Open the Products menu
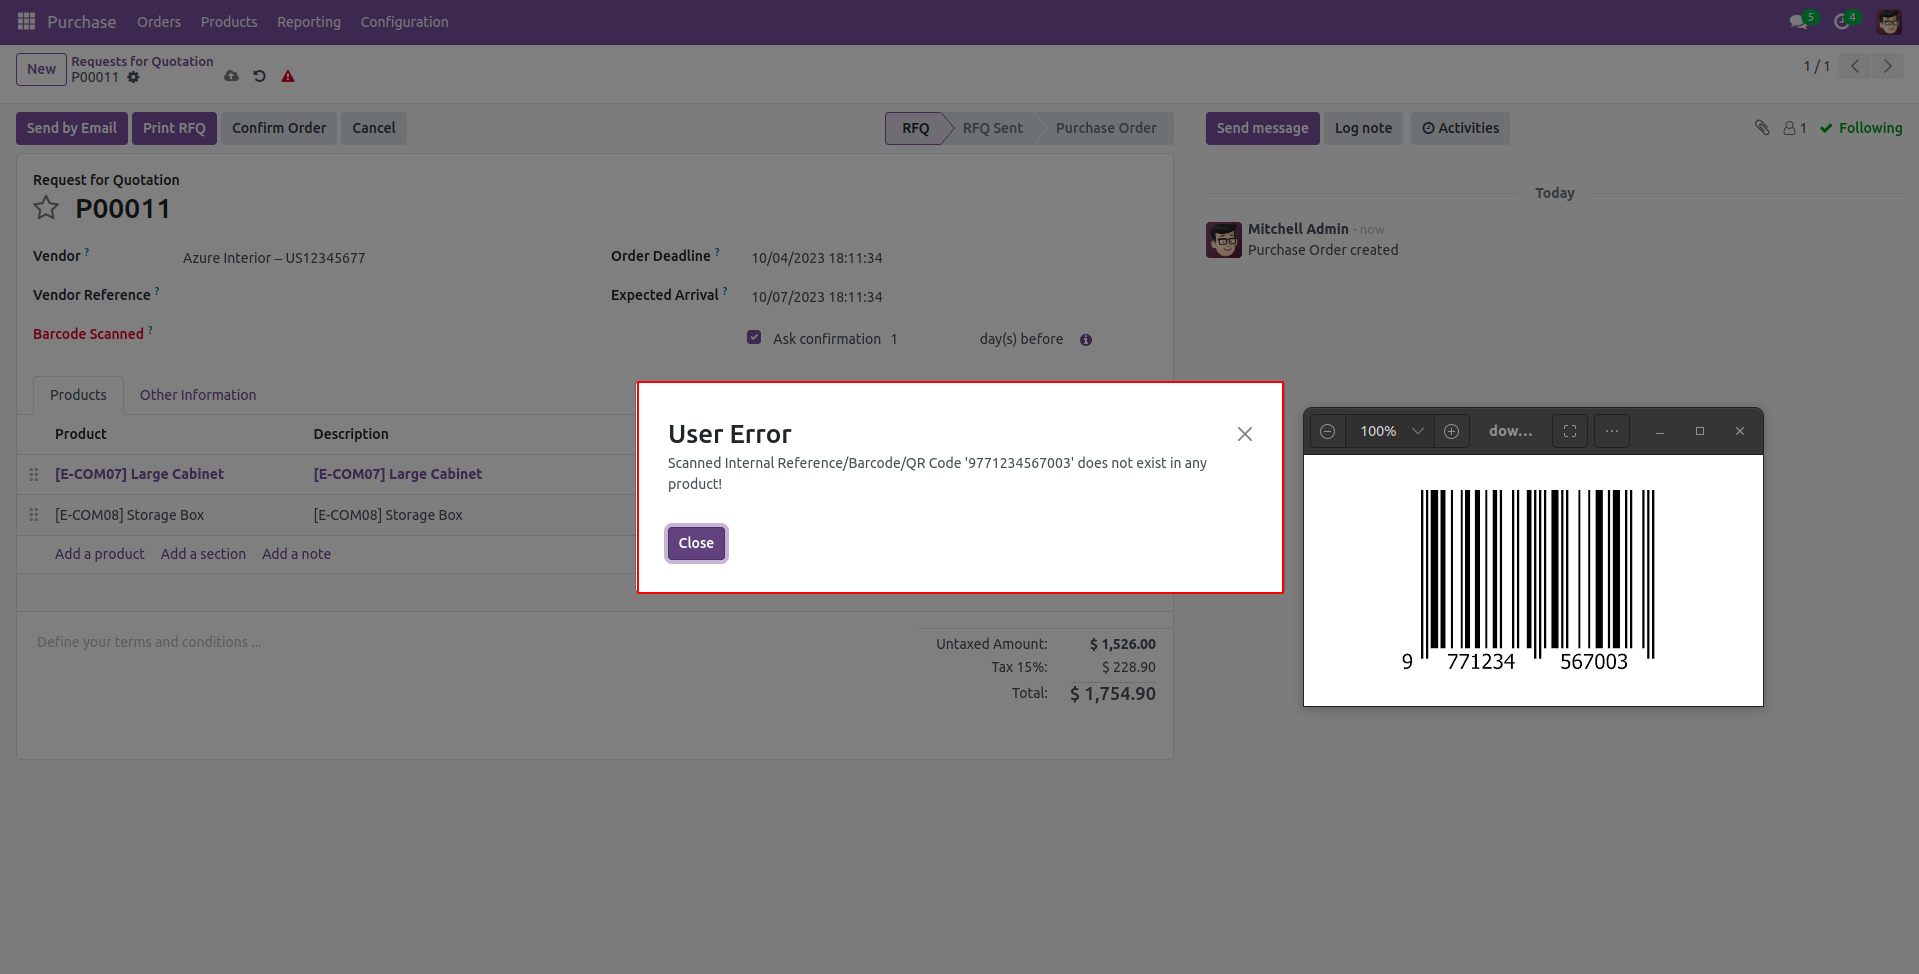Viewport: 1919px width, 974px height. coord(229,22)
